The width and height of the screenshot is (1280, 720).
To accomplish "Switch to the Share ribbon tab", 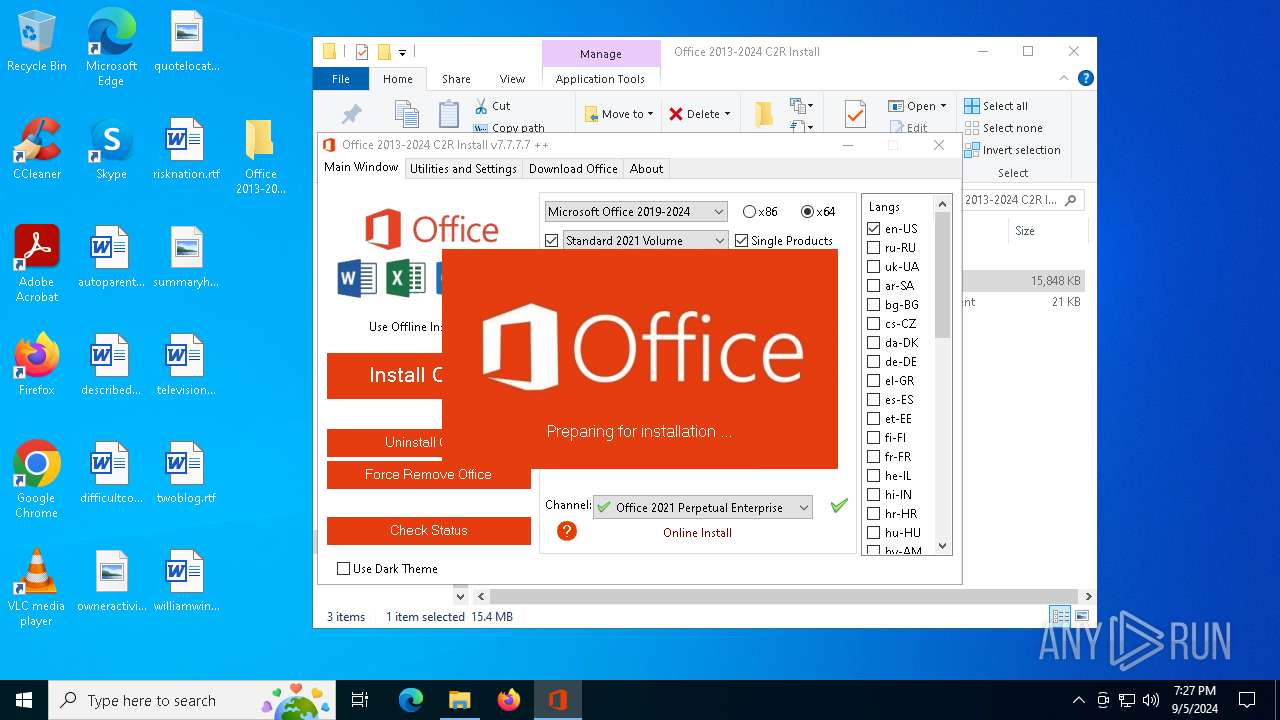I will 456,79.
